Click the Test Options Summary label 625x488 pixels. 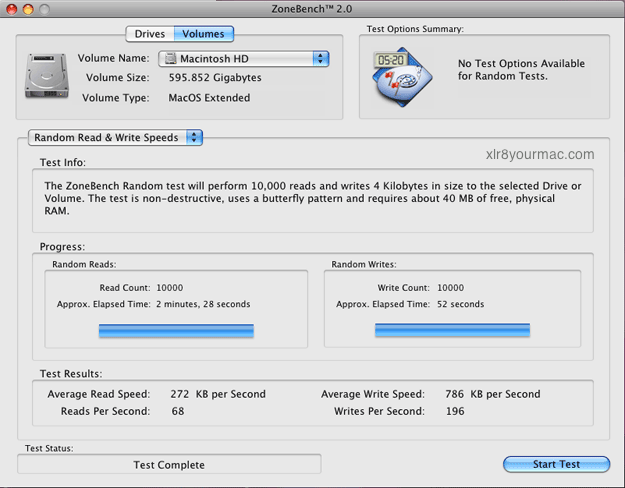click(x=415, y=29)
